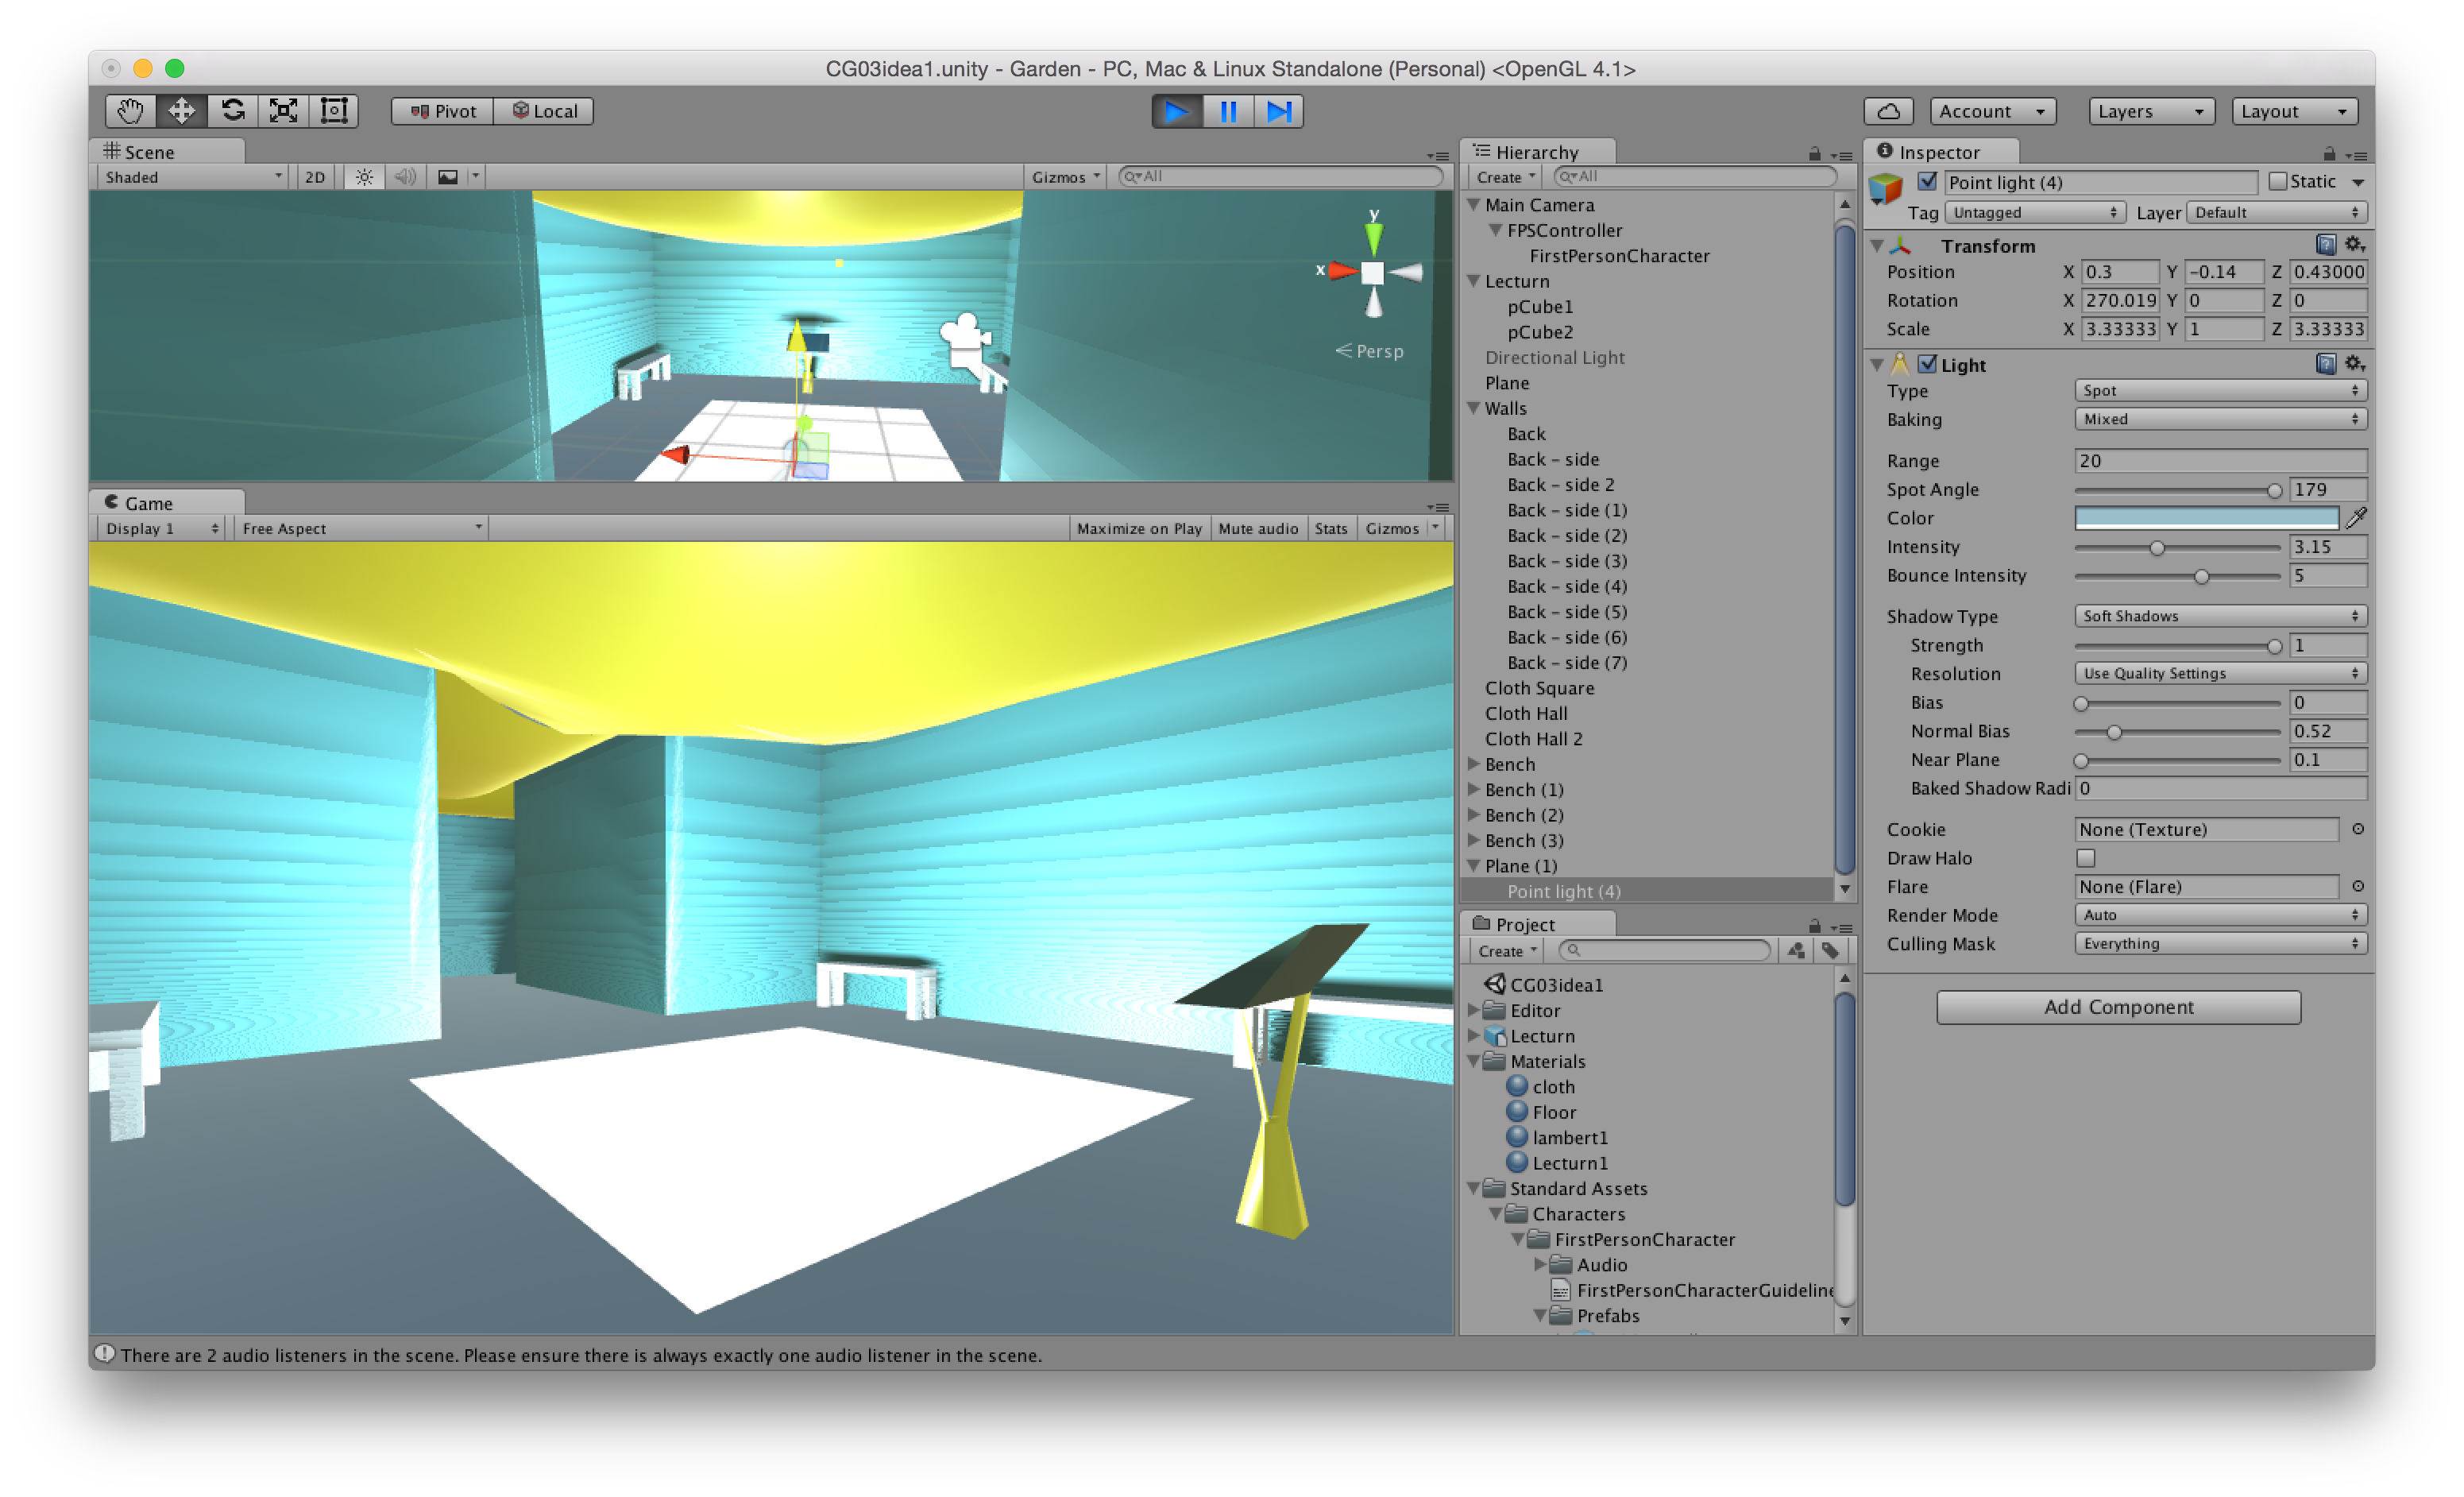Open the Layers menu

click(2150, 111)
